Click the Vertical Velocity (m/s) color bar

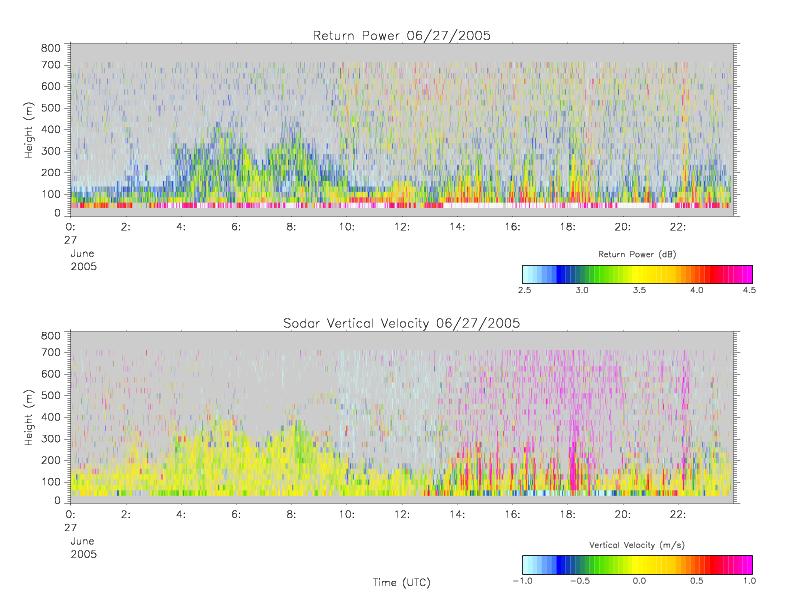637,565
